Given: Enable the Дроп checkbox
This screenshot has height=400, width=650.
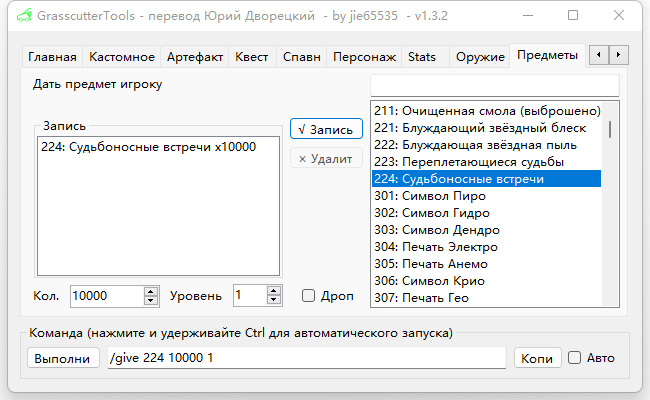Looking at the screenshot, I should coord(309,296).
